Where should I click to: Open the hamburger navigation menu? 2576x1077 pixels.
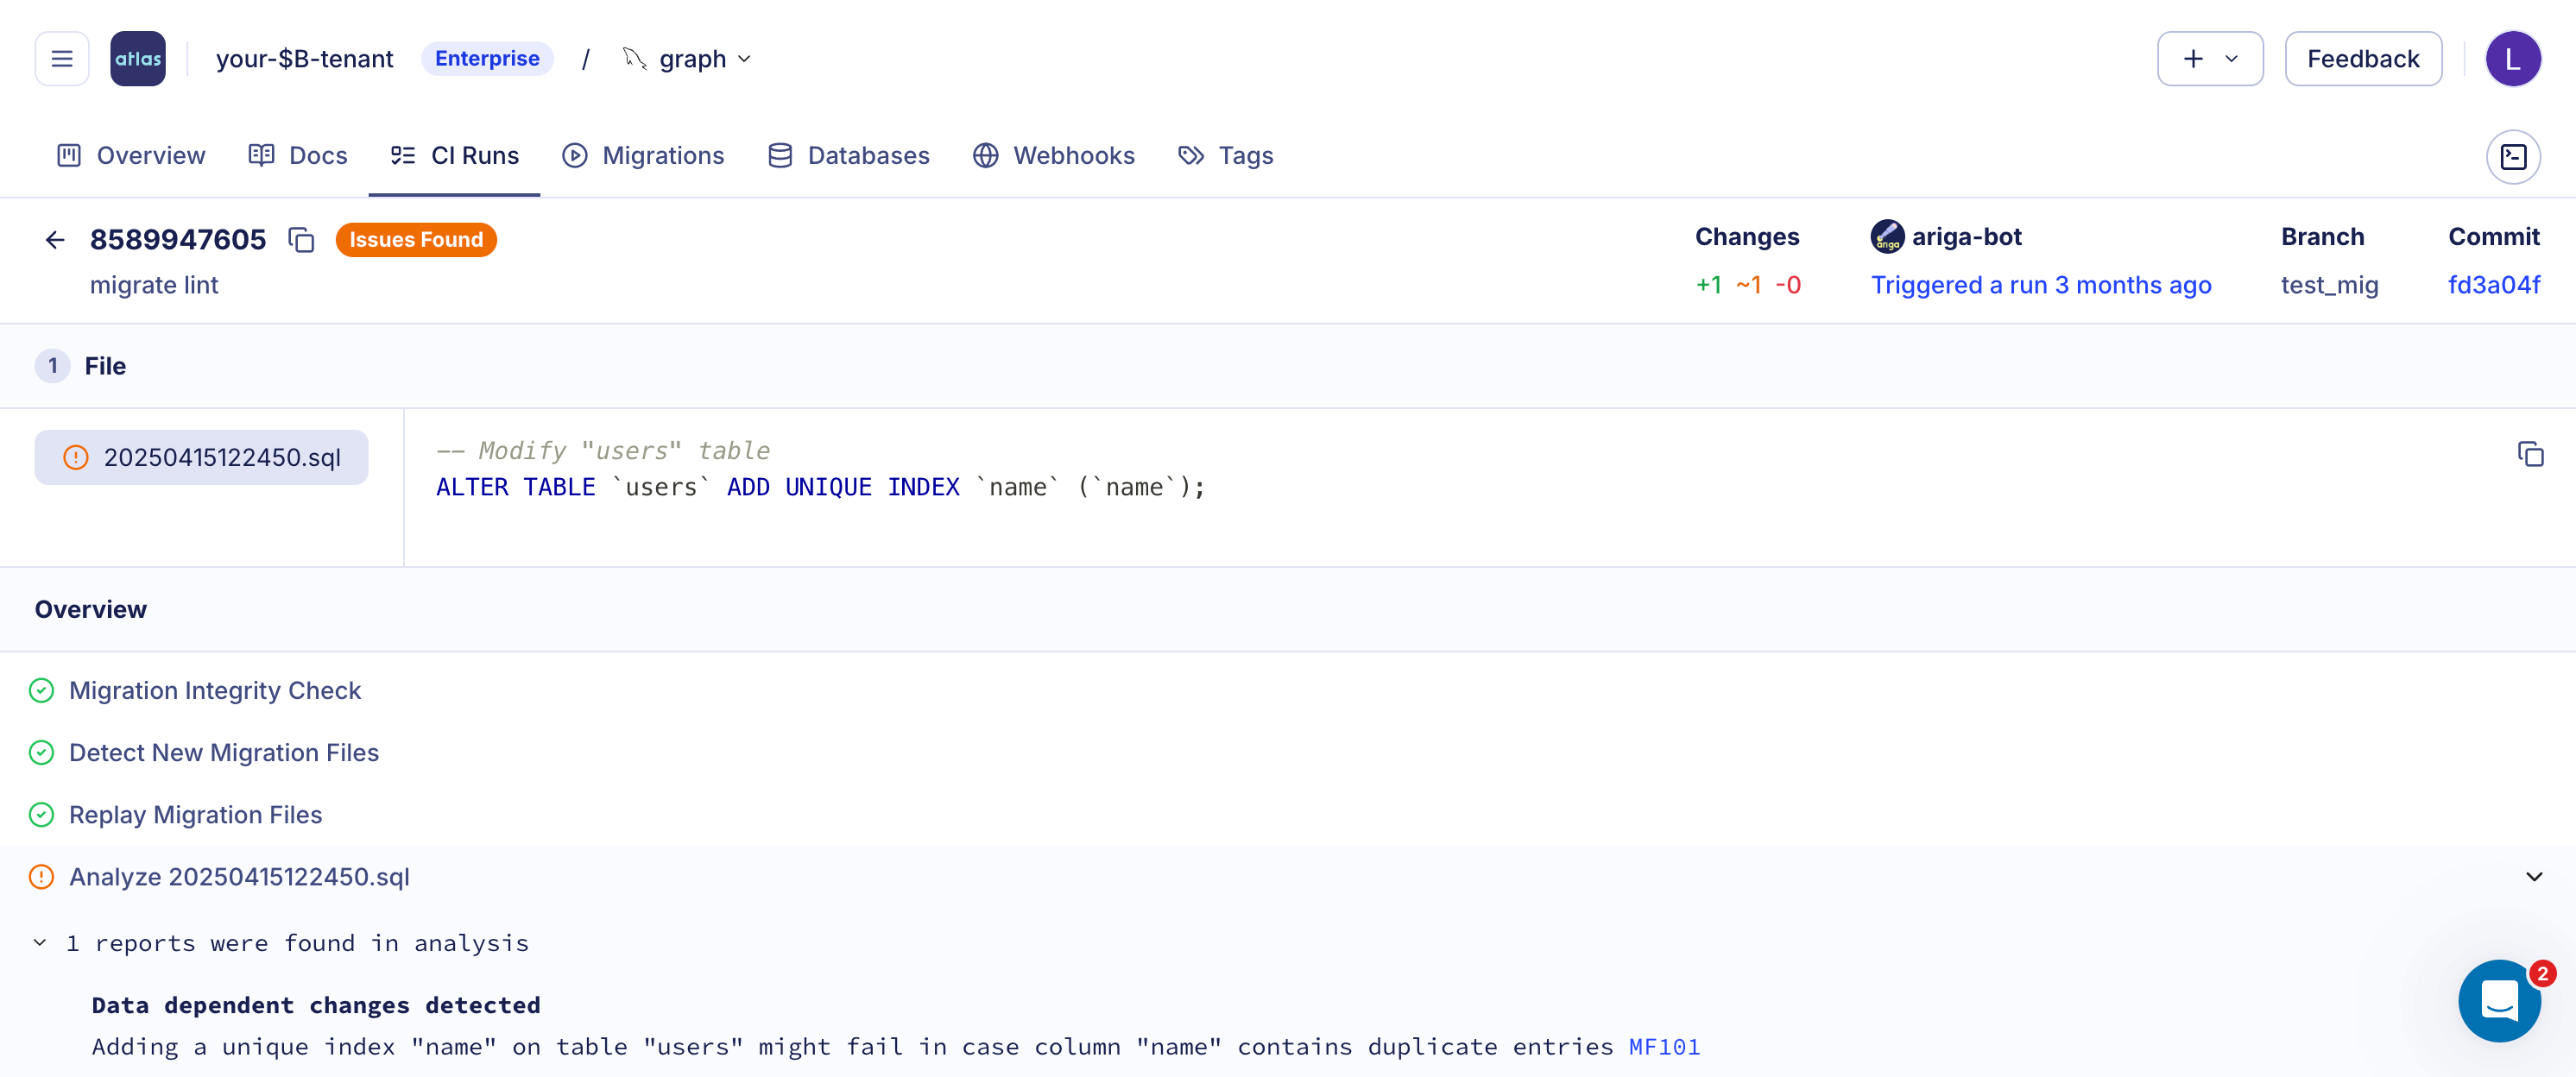pos(61,58)
